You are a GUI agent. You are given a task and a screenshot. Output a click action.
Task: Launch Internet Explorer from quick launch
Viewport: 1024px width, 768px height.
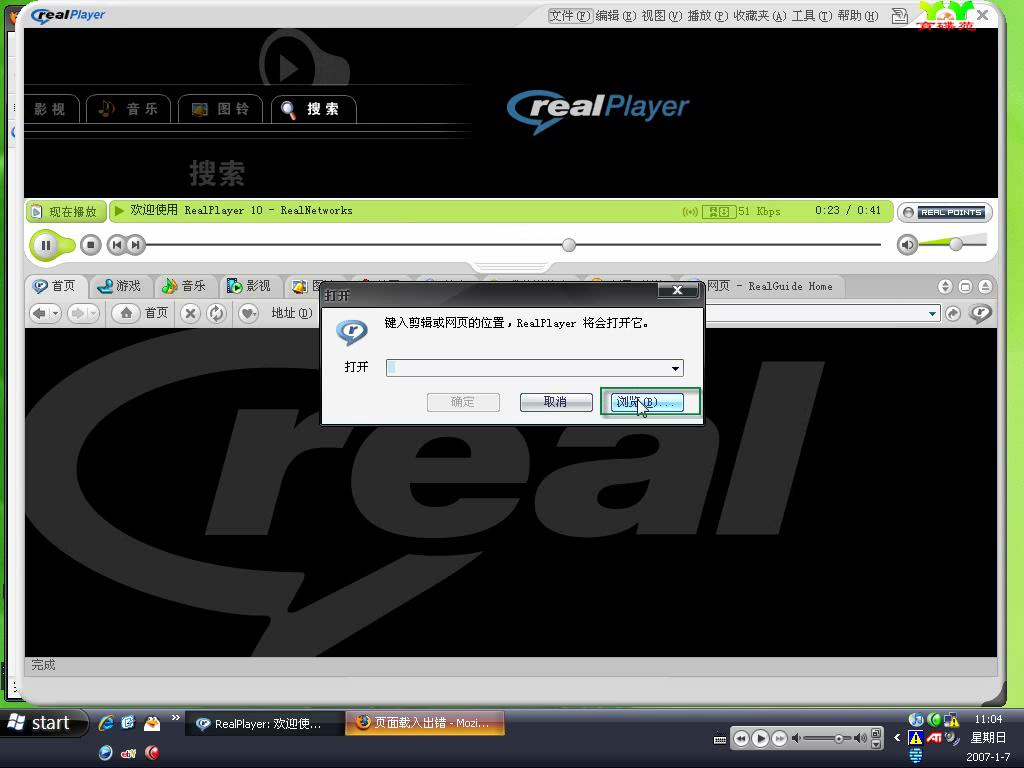click(x=105, y=723)
